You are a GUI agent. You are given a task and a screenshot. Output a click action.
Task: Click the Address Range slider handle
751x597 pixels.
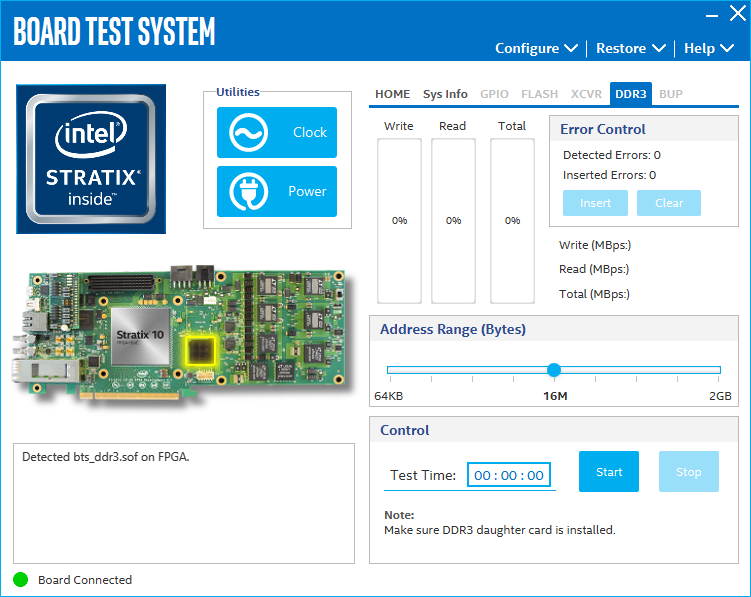pyautogui.click(x=554, y=370)
